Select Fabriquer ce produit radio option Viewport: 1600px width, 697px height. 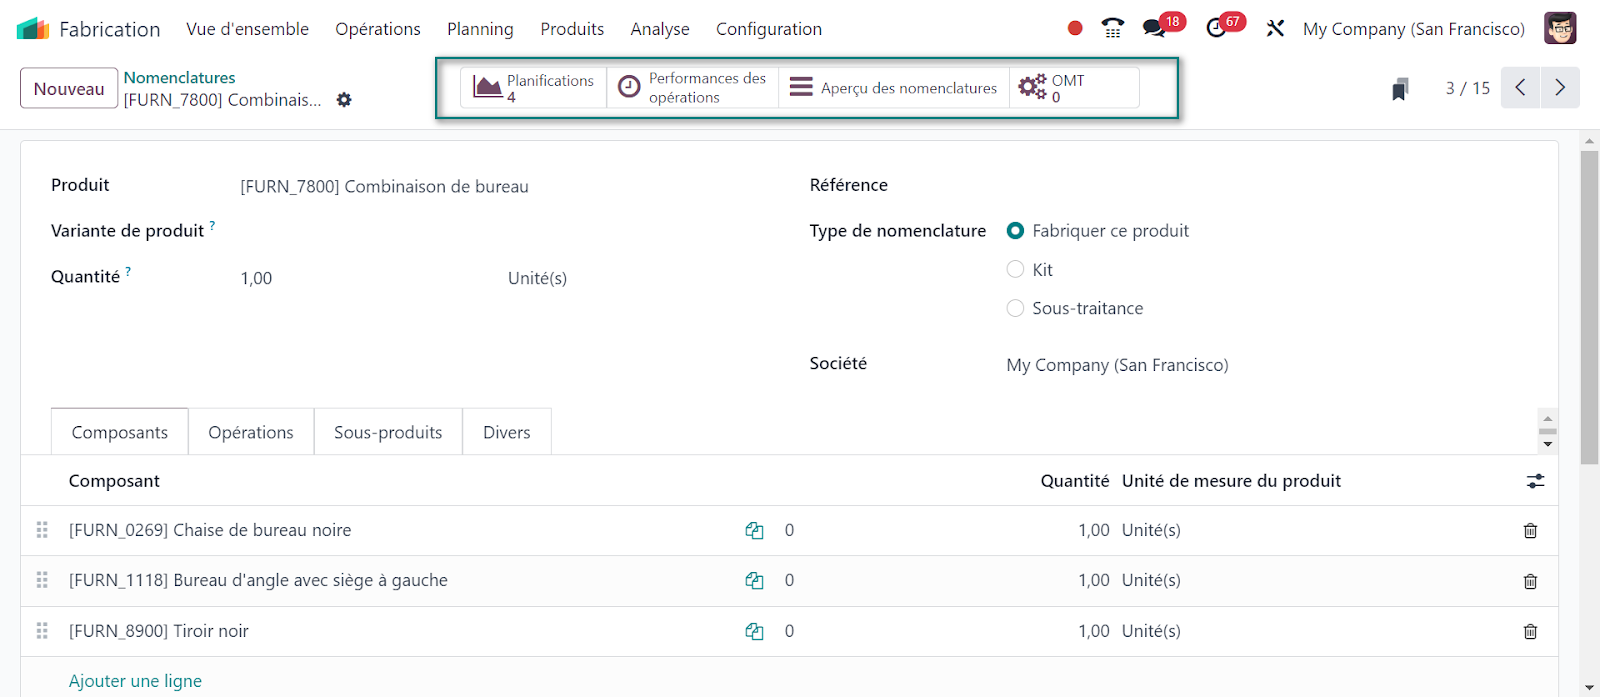1015,231
